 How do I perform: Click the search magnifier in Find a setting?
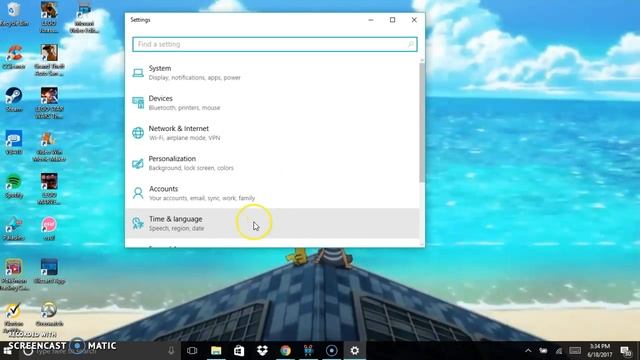pyautogui.click(x=410, y=44)
